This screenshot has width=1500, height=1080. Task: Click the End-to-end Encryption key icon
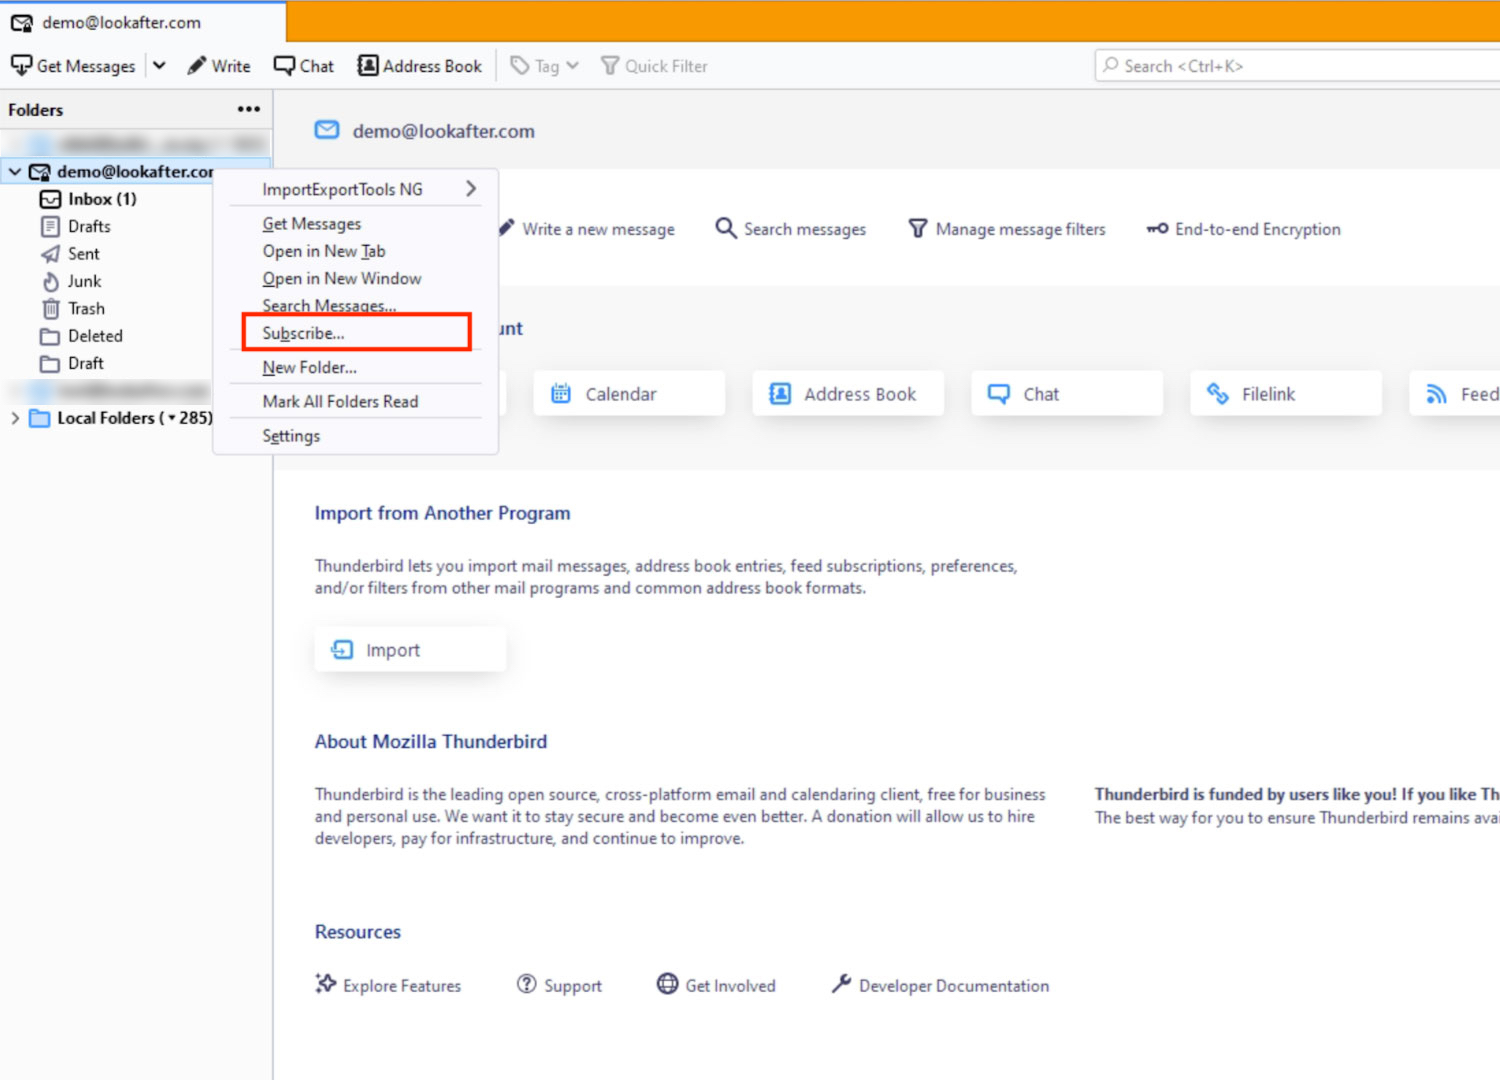pos(1157,229)
